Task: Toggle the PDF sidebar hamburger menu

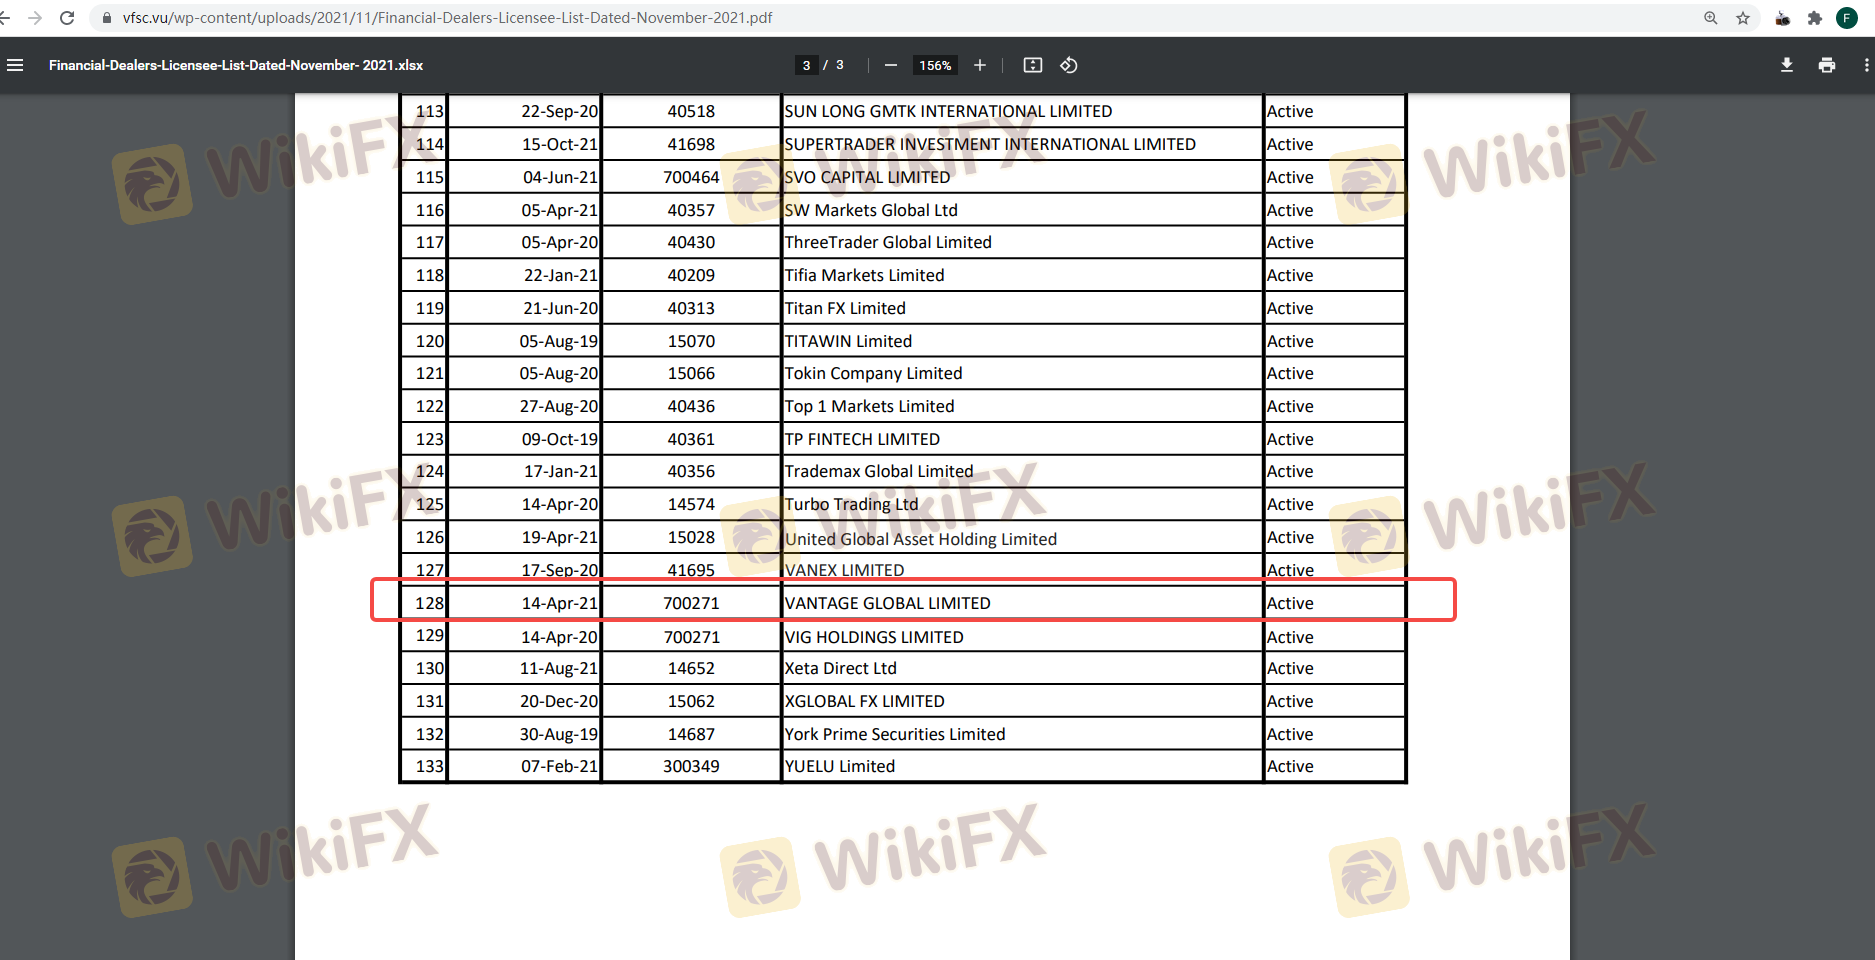Action: pyautogui.click(x=15, y=65)
